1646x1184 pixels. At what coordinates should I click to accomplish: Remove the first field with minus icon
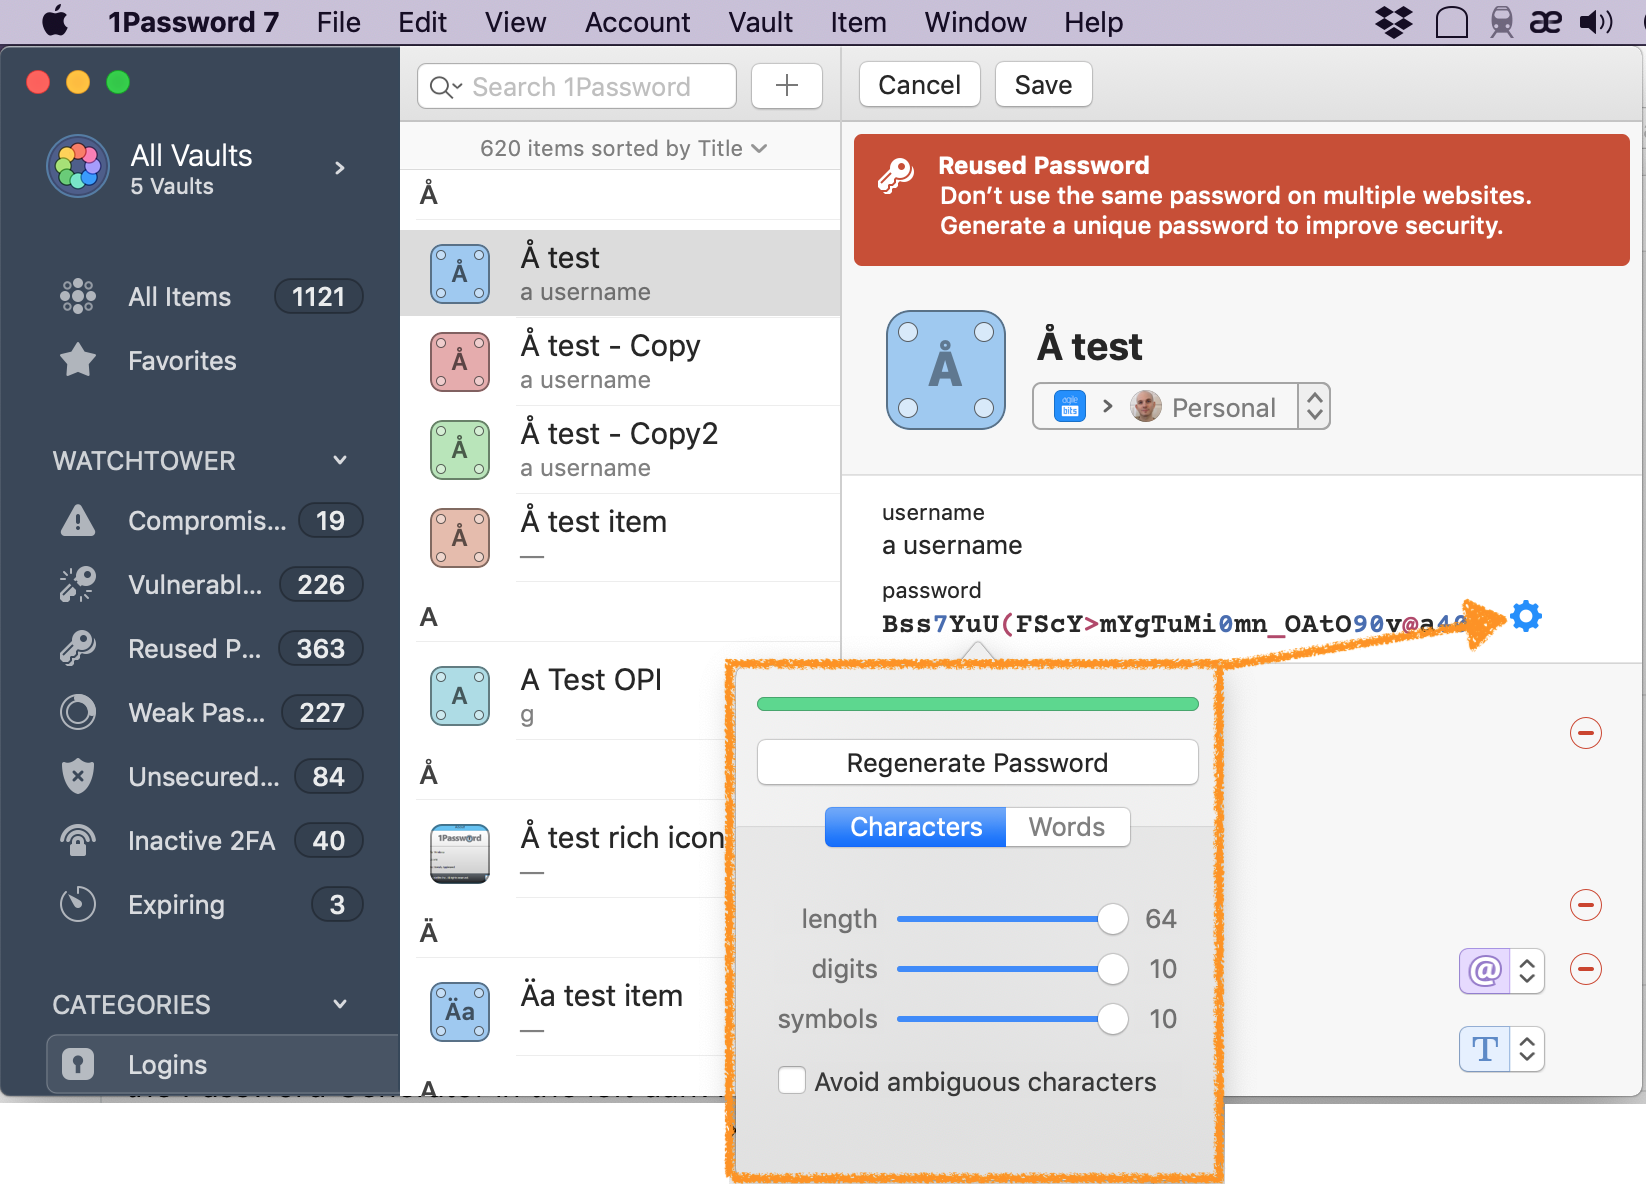pos(1586,733)
